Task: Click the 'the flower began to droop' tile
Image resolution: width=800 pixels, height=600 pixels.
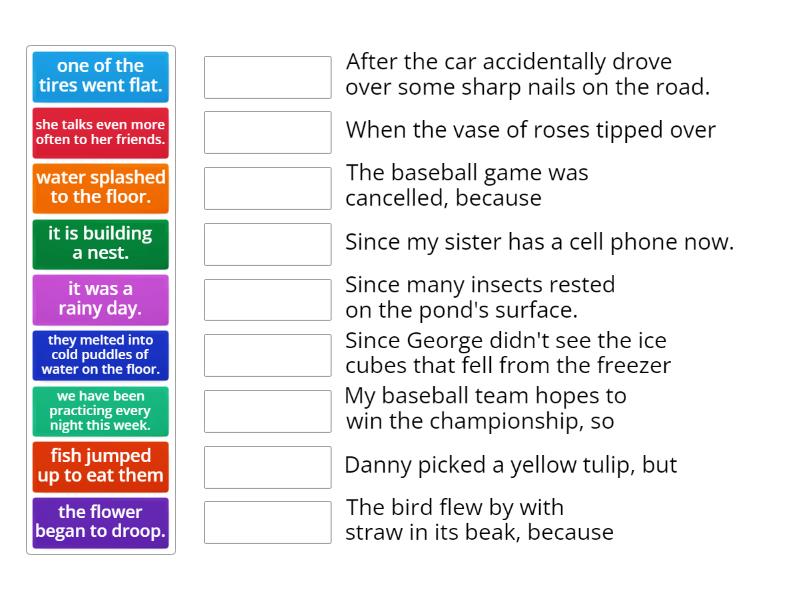Action: click(100, 522)
